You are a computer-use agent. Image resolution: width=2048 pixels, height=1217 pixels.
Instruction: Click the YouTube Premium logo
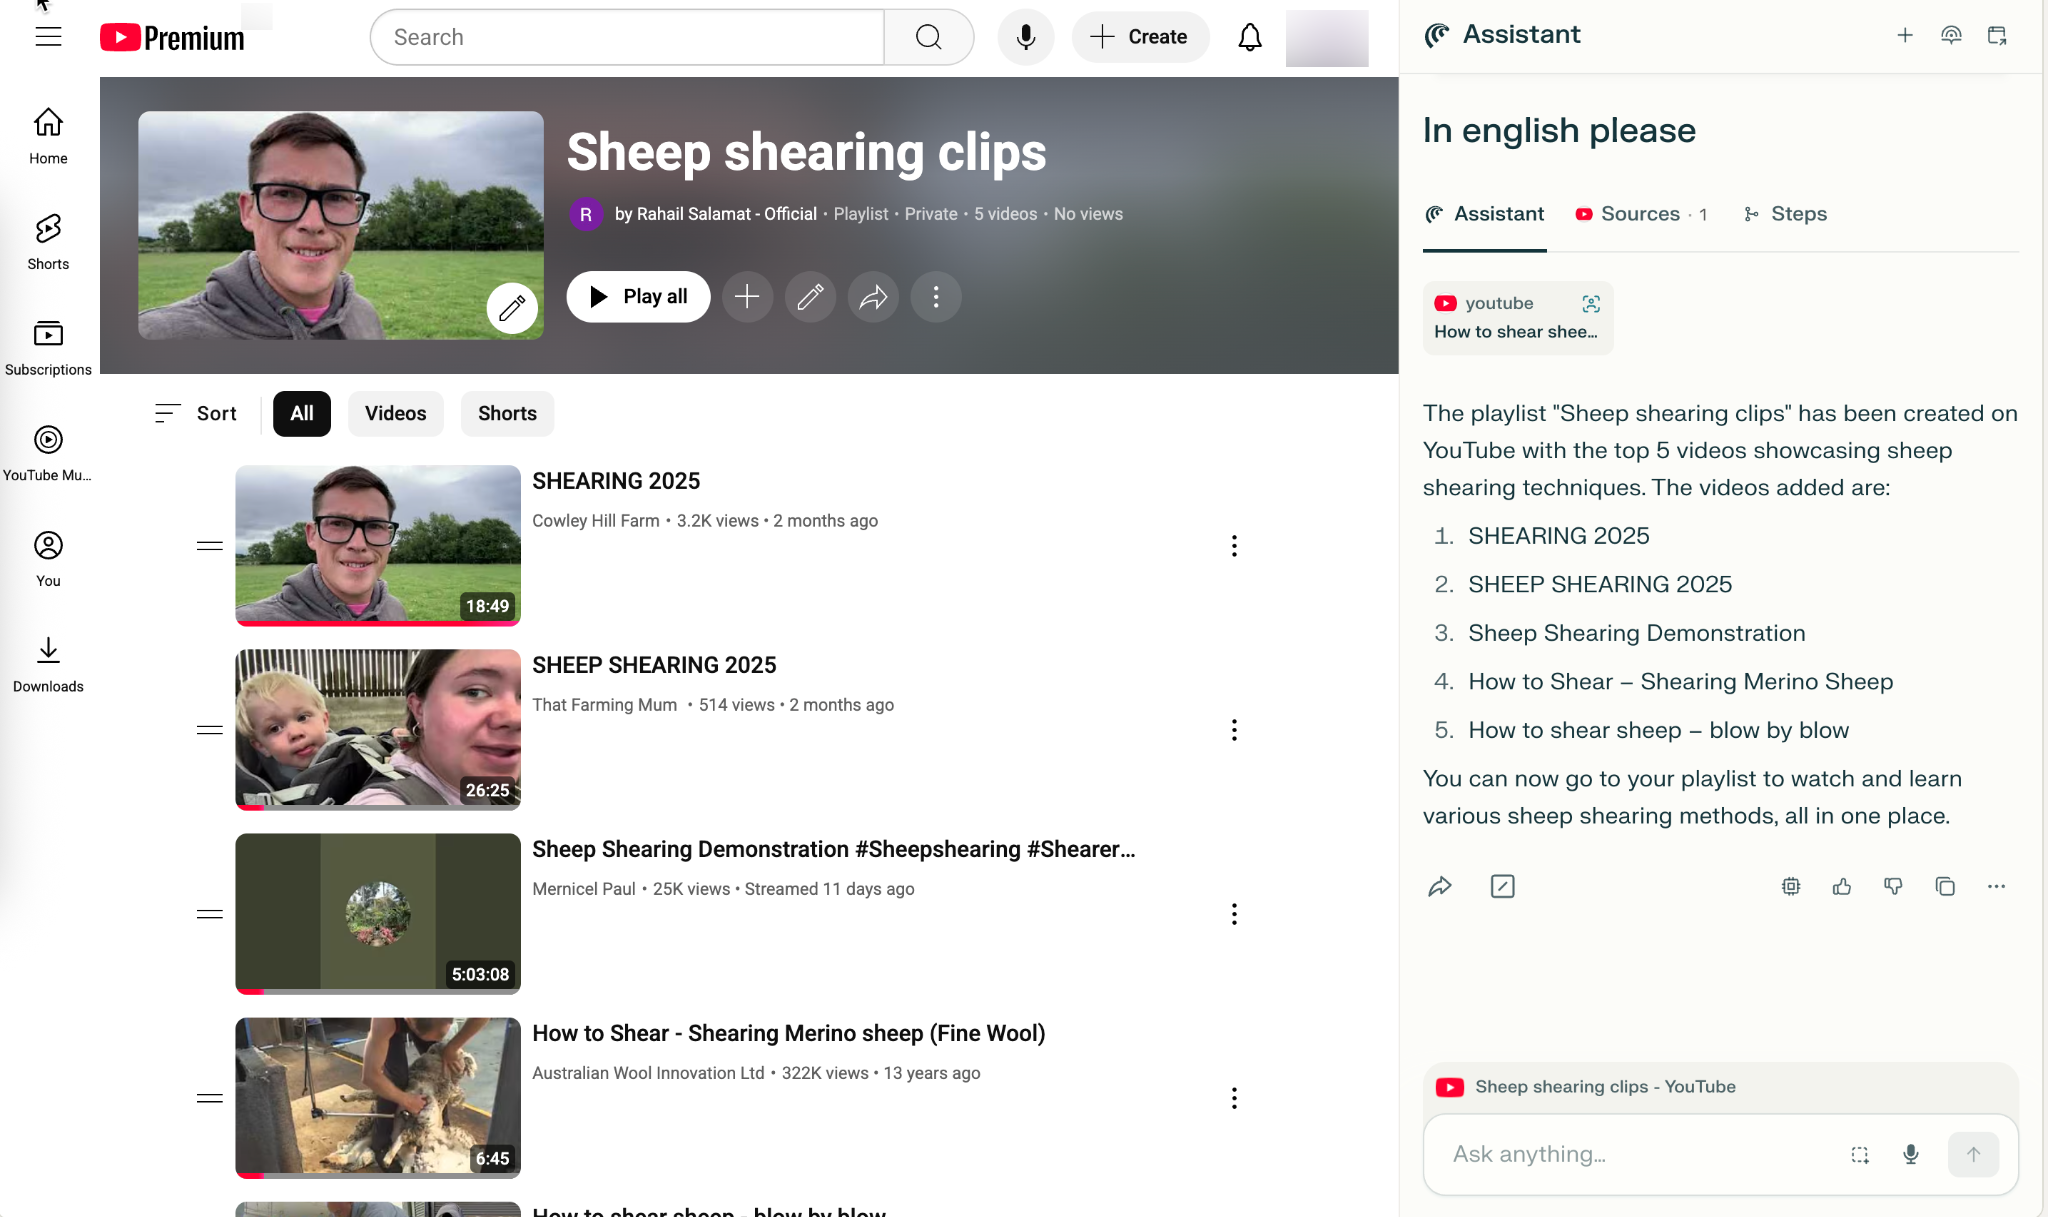click(172, 38)
